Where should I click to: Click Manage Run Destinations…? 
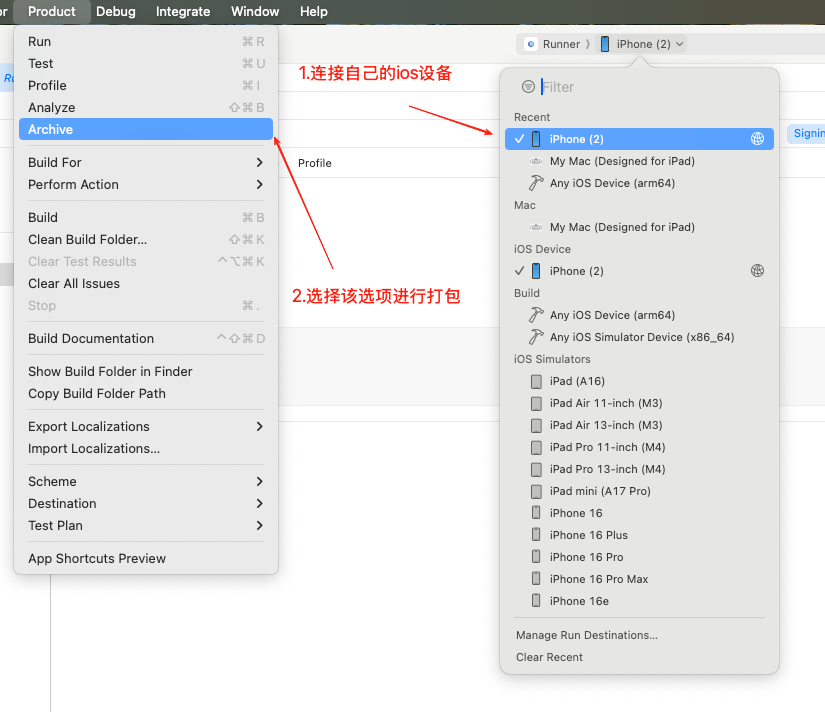587,635
